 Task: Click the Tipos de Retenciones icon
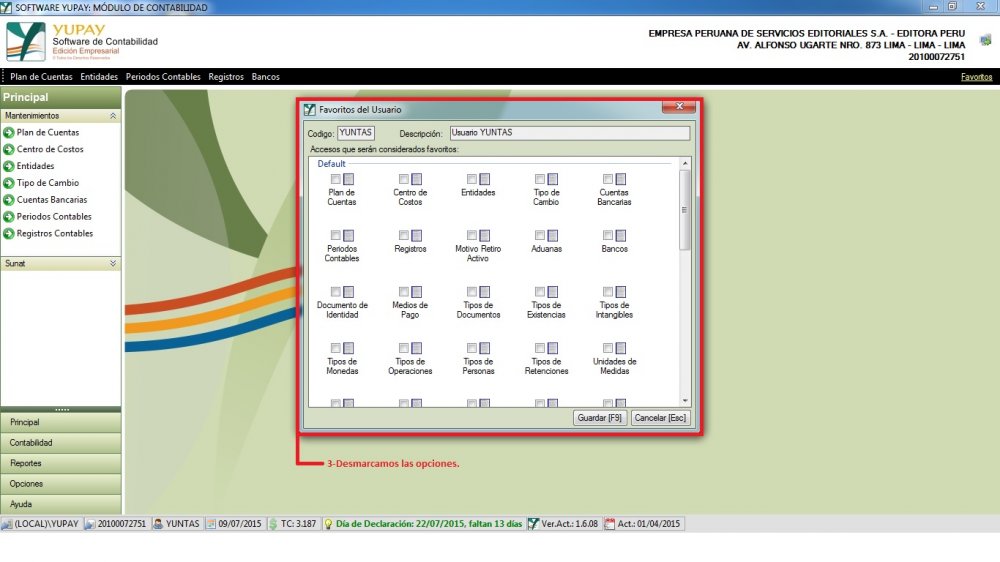[553, 348]
